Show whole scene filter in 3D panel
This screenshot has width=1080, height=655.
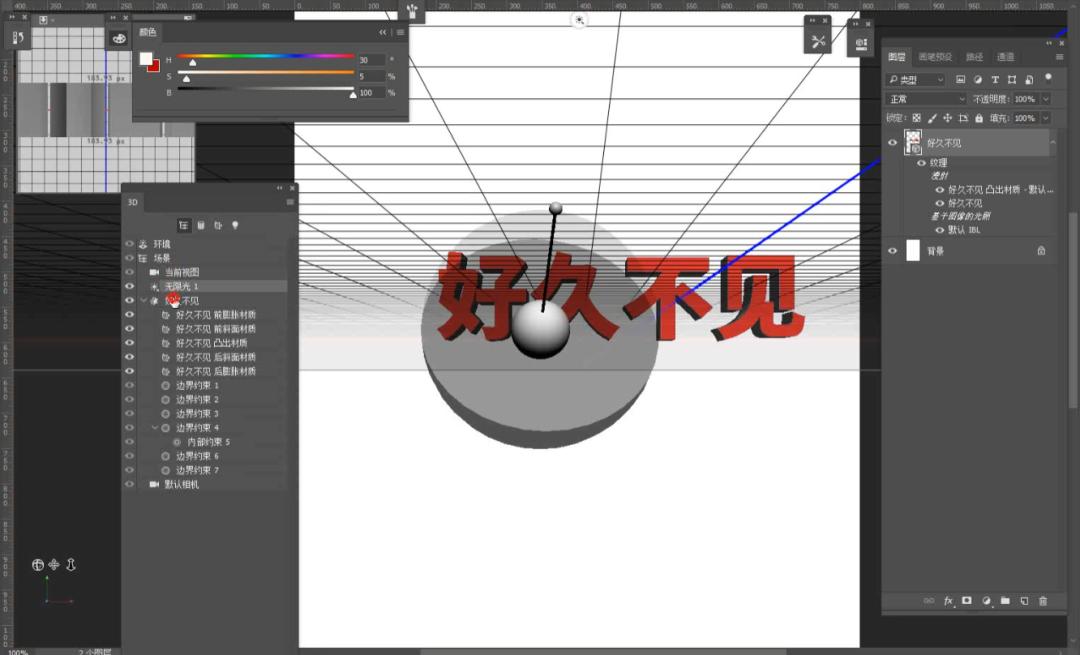[184, 226]
